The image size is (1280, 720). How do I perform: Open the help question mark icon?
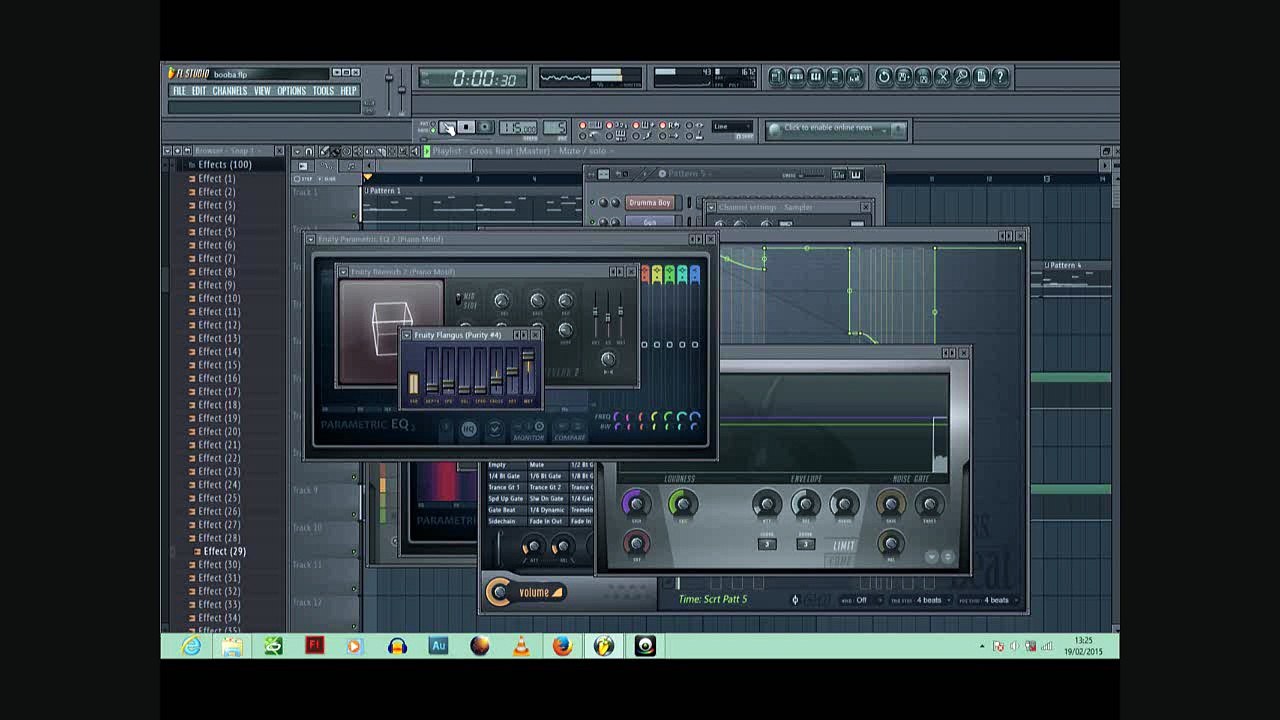(x=1000, y=76)
